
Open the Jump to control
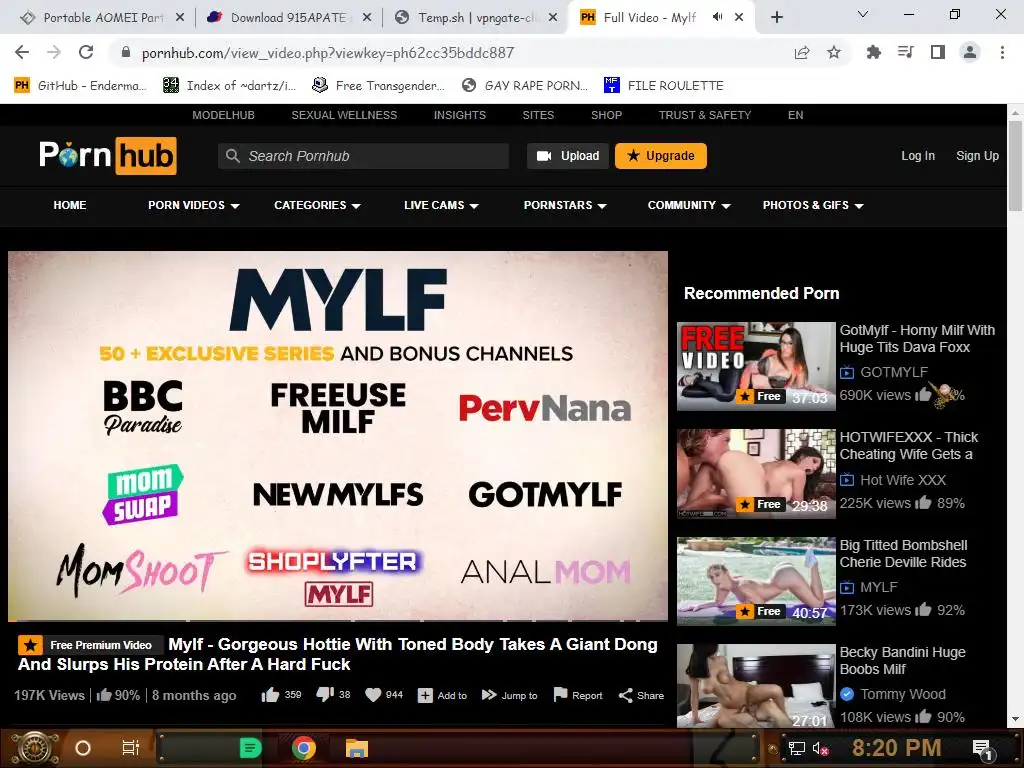click(509, 696)
